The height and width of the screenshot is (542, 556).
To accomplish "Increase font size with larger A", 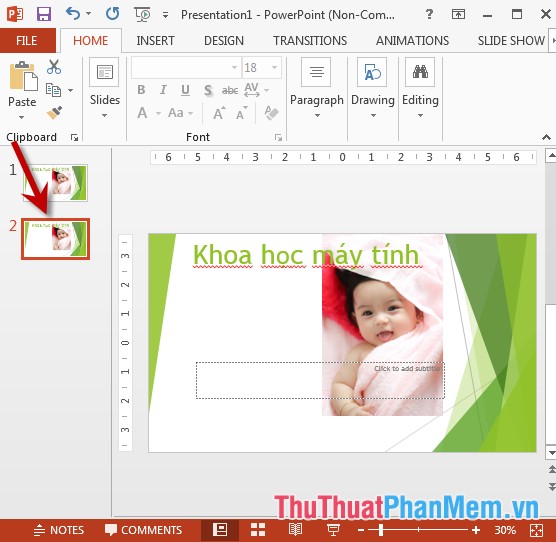I will (219, 113).
